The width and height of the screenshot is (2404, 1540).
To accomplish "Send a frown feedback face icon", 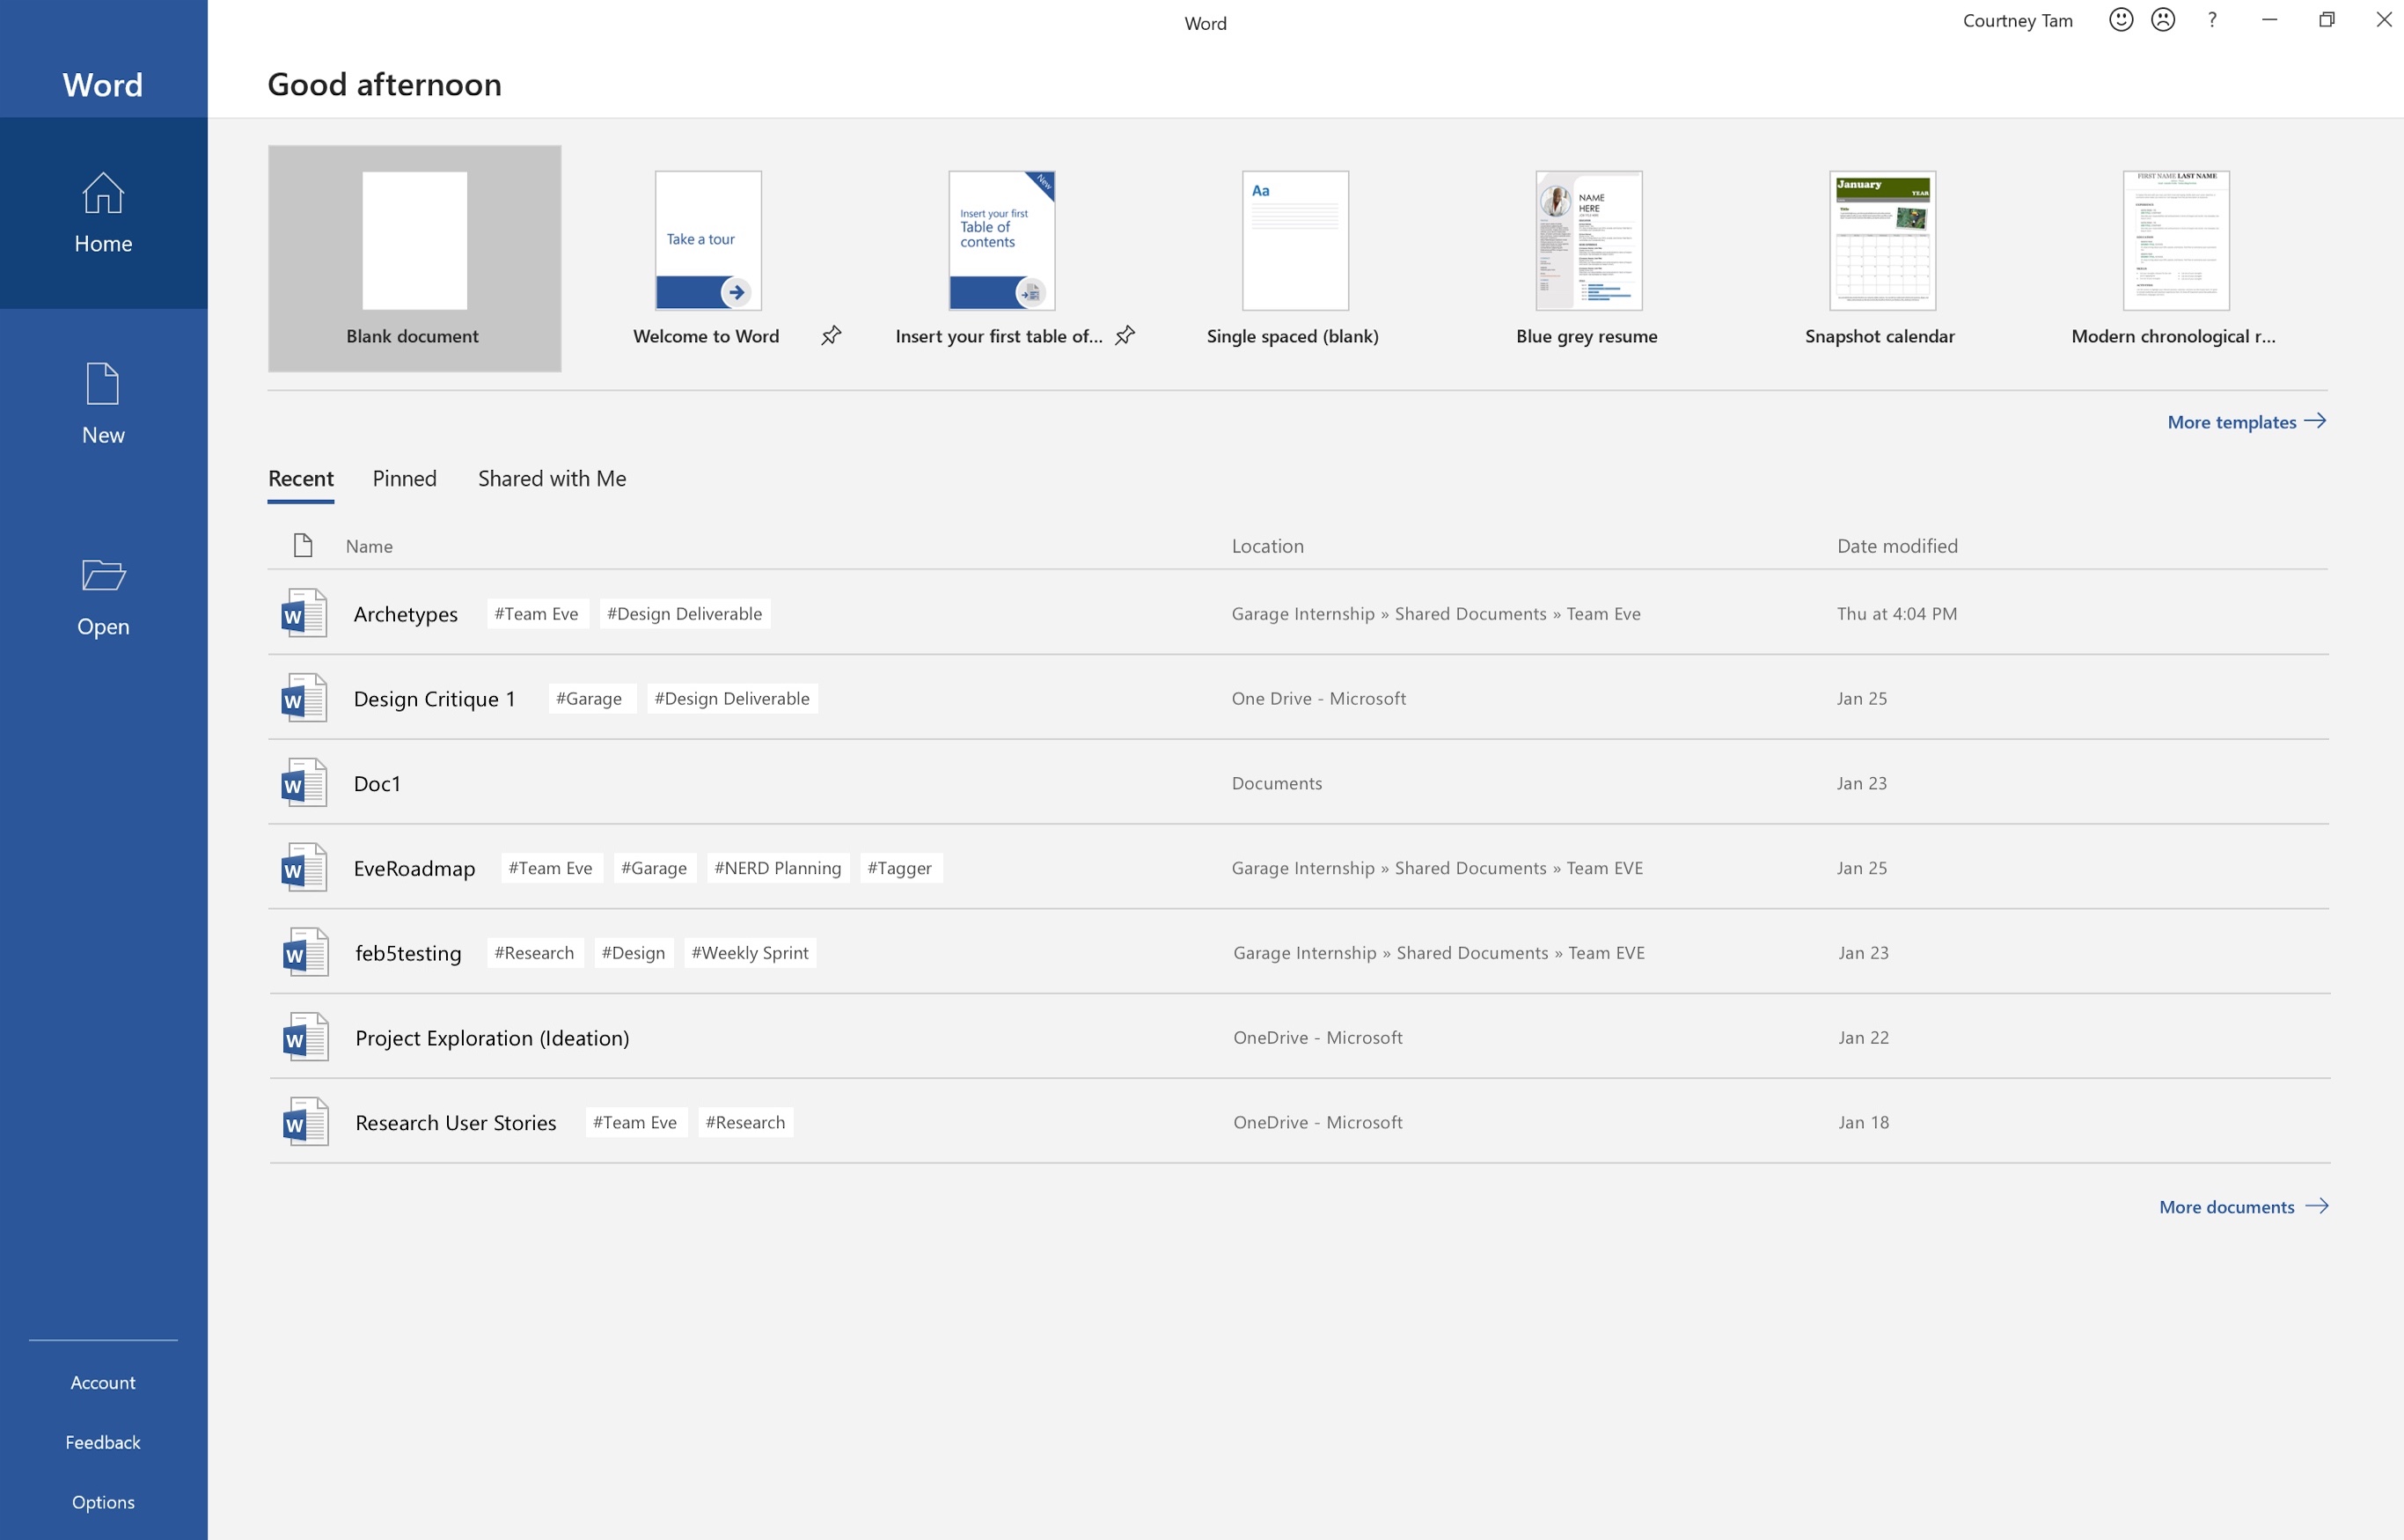I will 2163,20.
